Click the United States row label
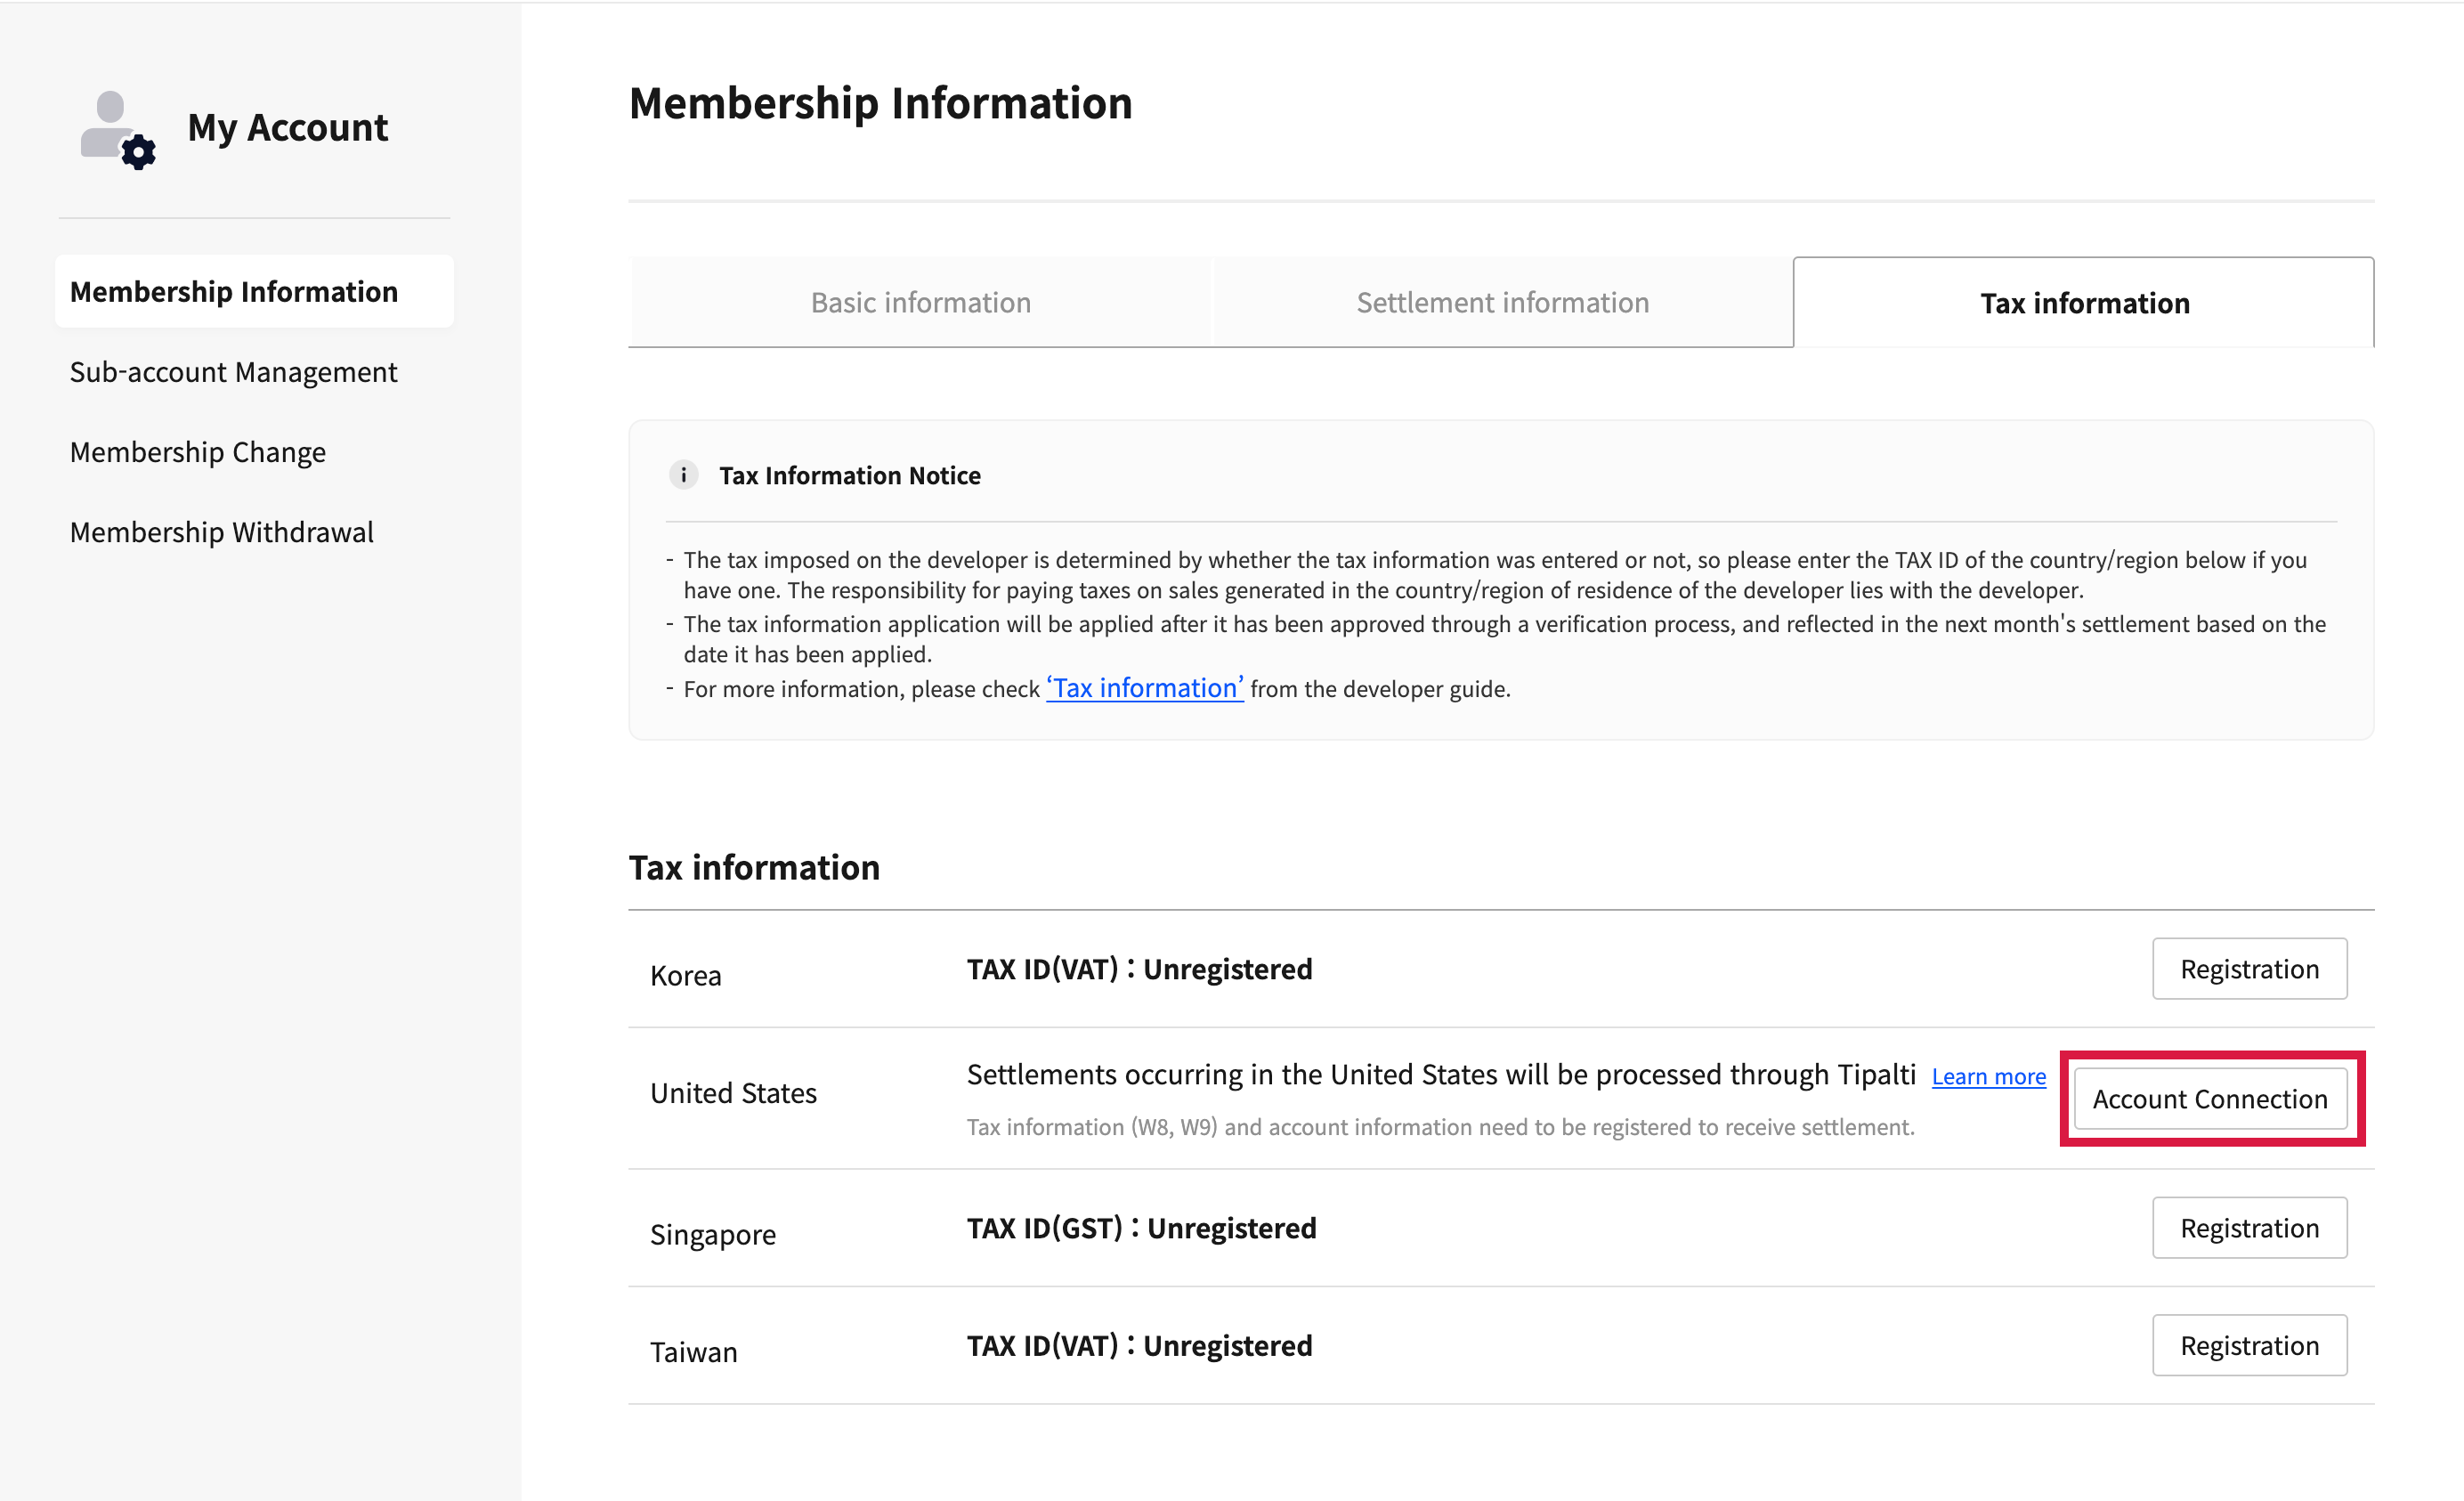 (x=733, y=1093)
